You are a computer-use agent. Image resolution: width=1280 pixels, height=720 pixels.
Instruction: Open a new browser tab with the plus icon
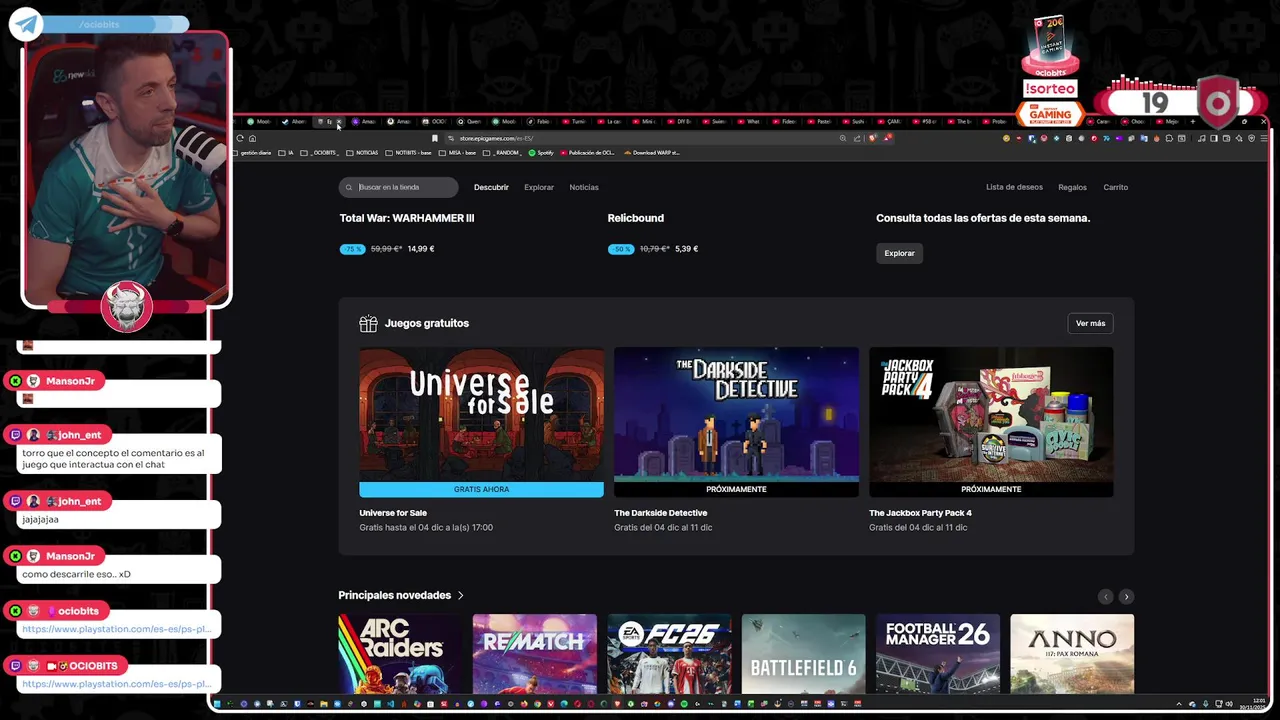click(1193, 121)
